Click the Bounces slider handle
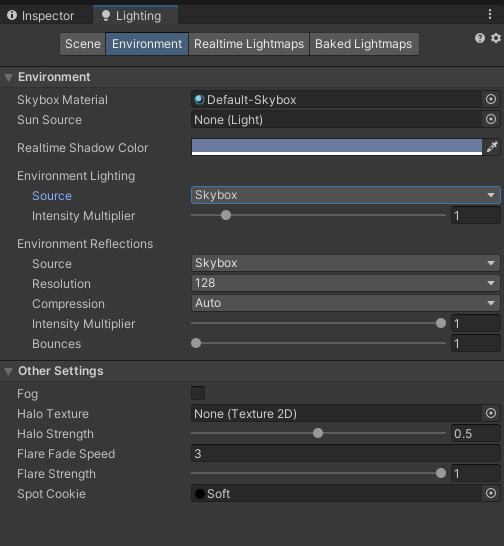The height and width of the screenshot is (546, 504). tap(196, 343)
